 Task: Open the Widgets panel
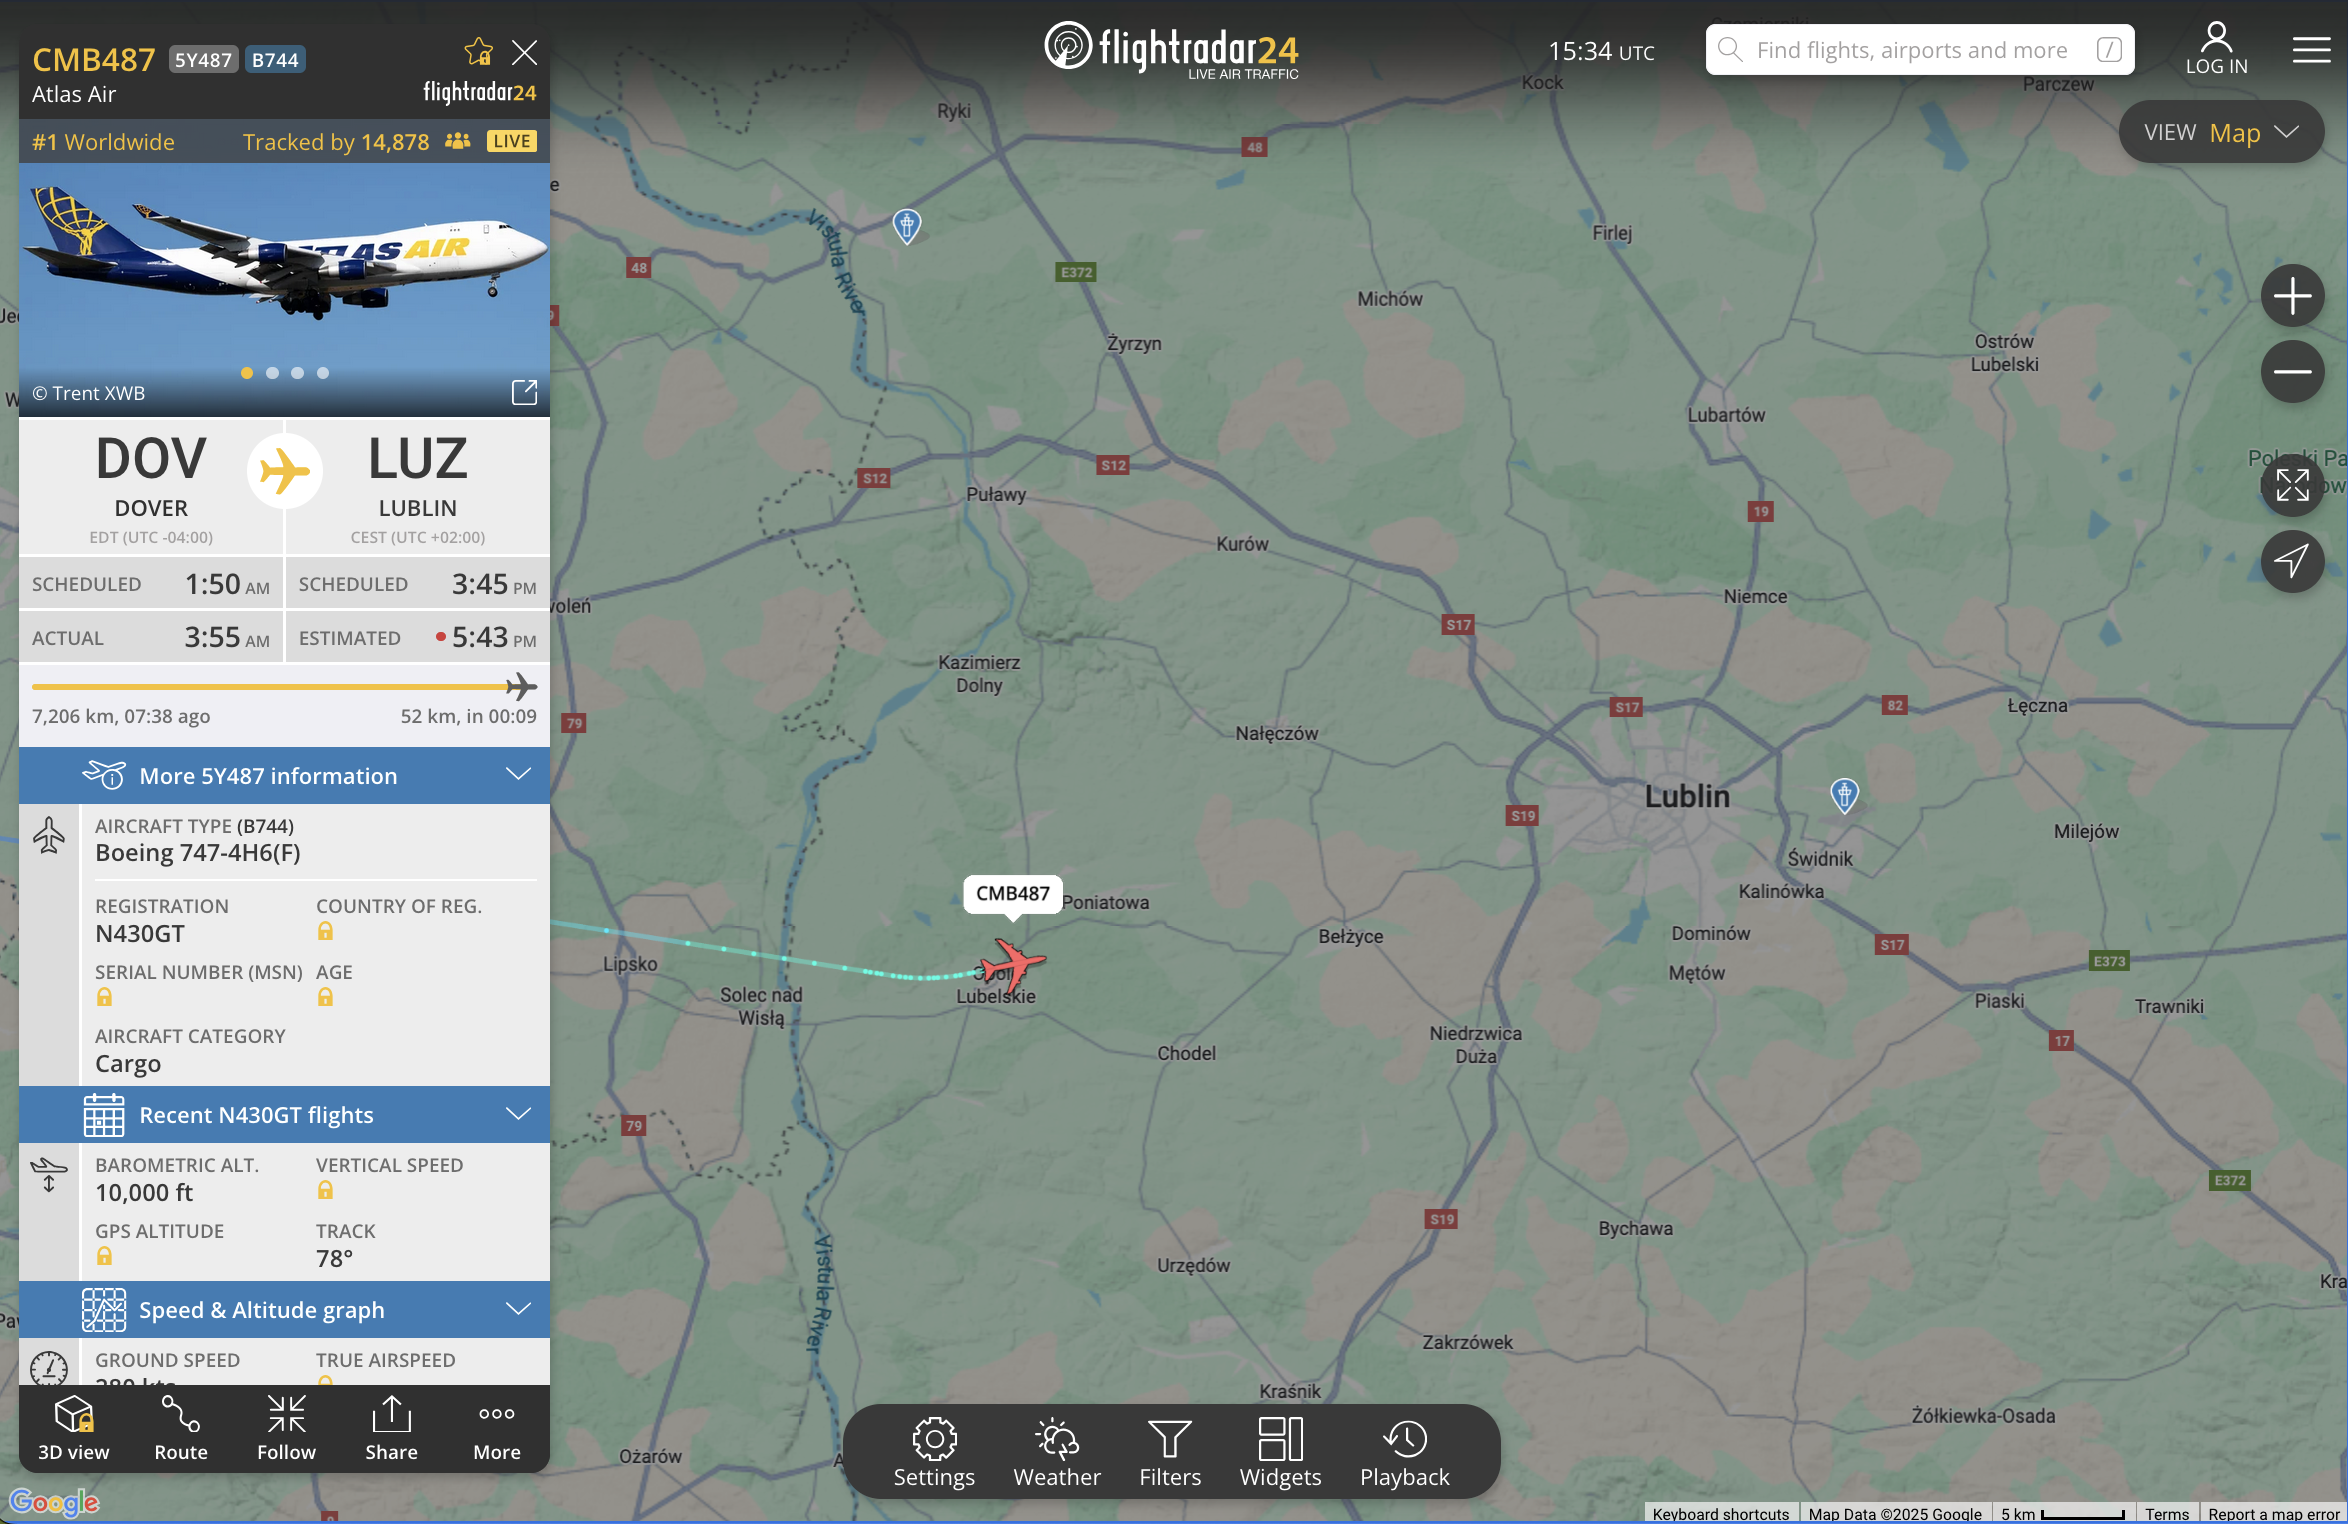click(1280, 1452)
